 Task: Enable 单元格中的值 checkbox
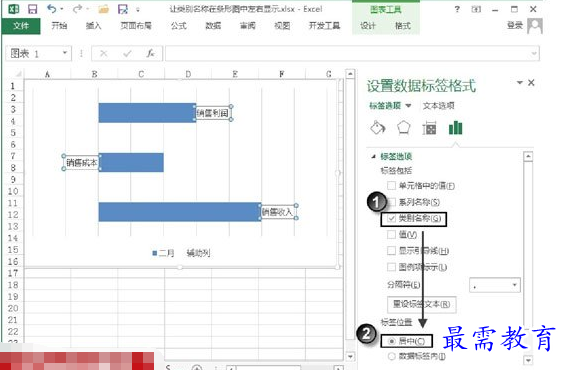coord(391,186)
